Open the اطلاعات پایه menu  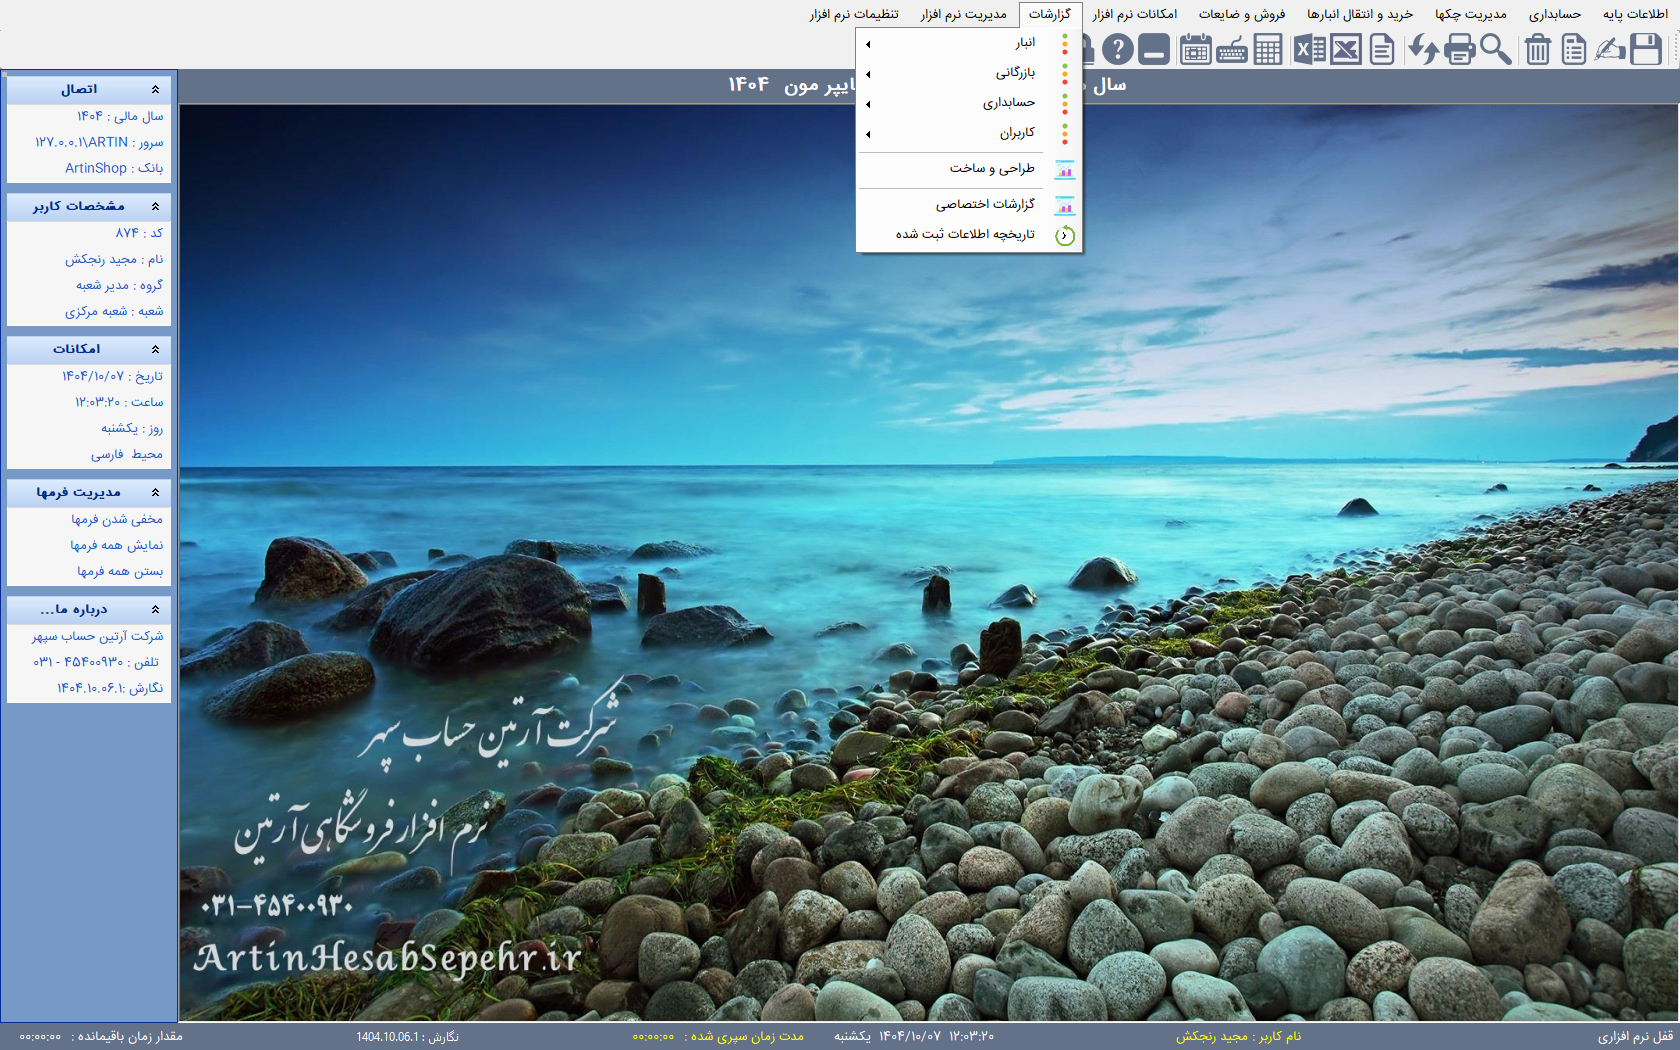pyautogui.click(x=1635, y=14)
